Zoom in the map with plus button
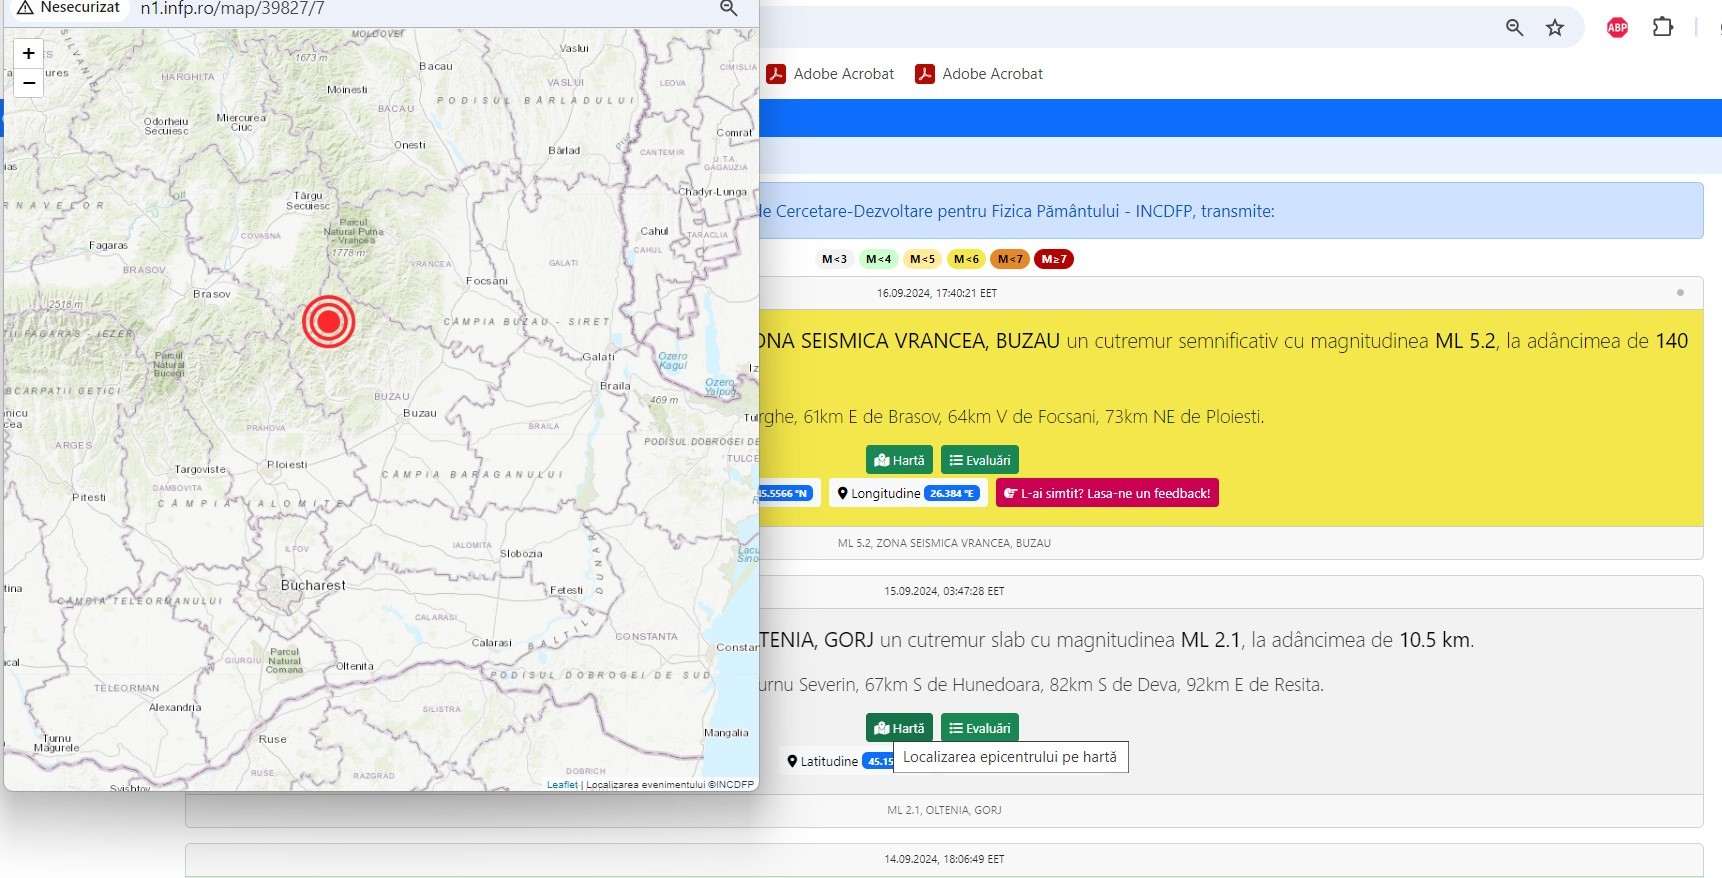The width and height of the screenshot is (1722, 878). click(x=29, y=54)
